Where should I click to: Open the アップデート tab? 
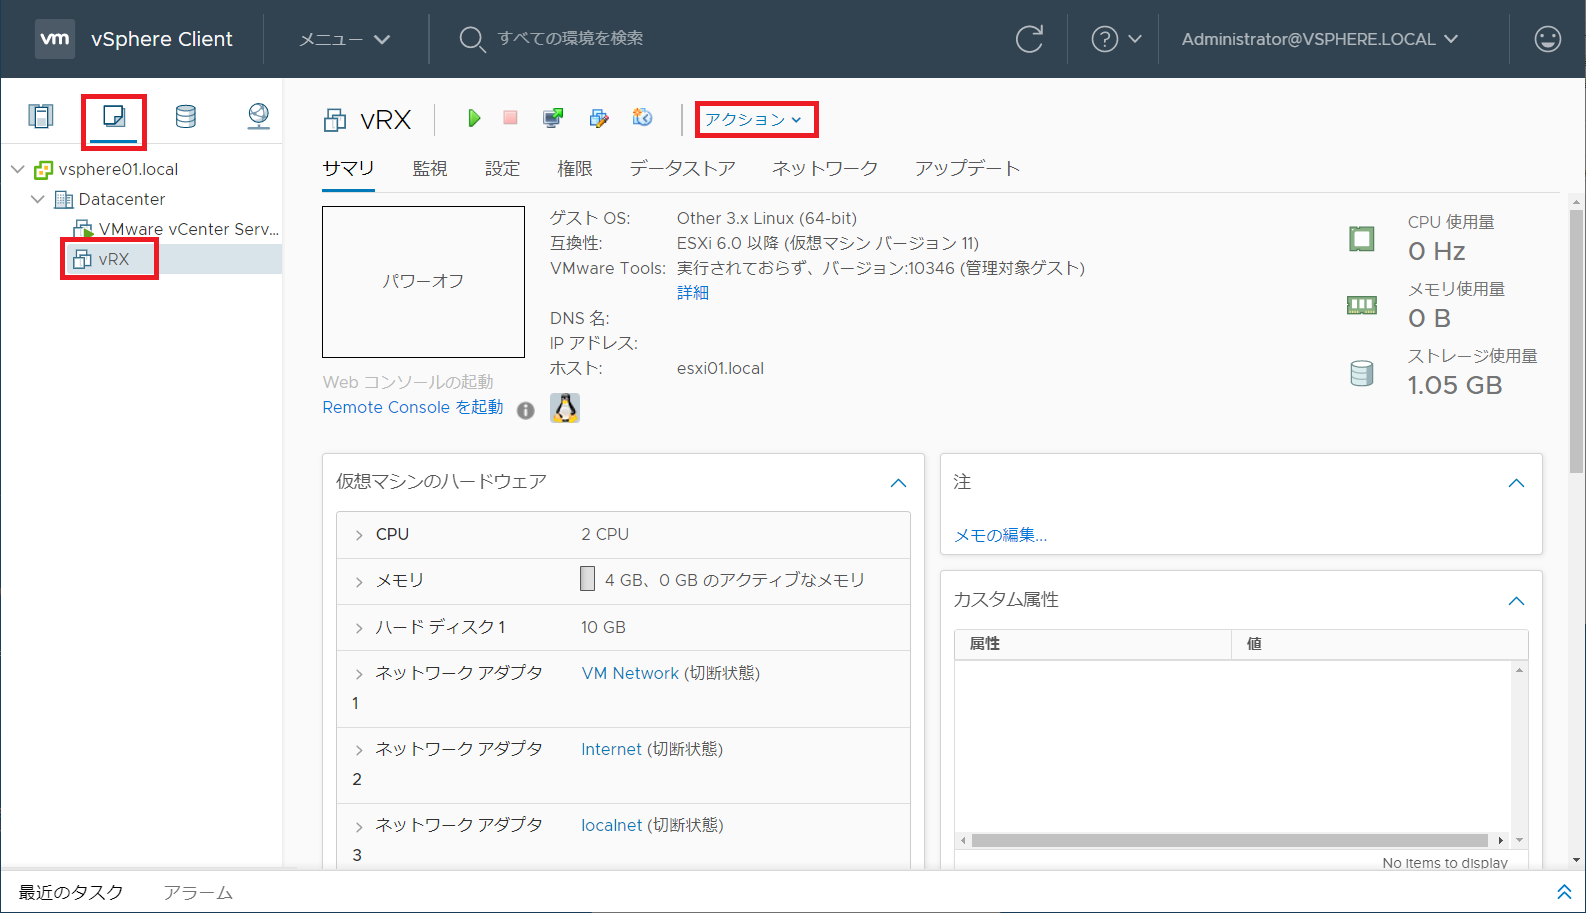point(967,168)
